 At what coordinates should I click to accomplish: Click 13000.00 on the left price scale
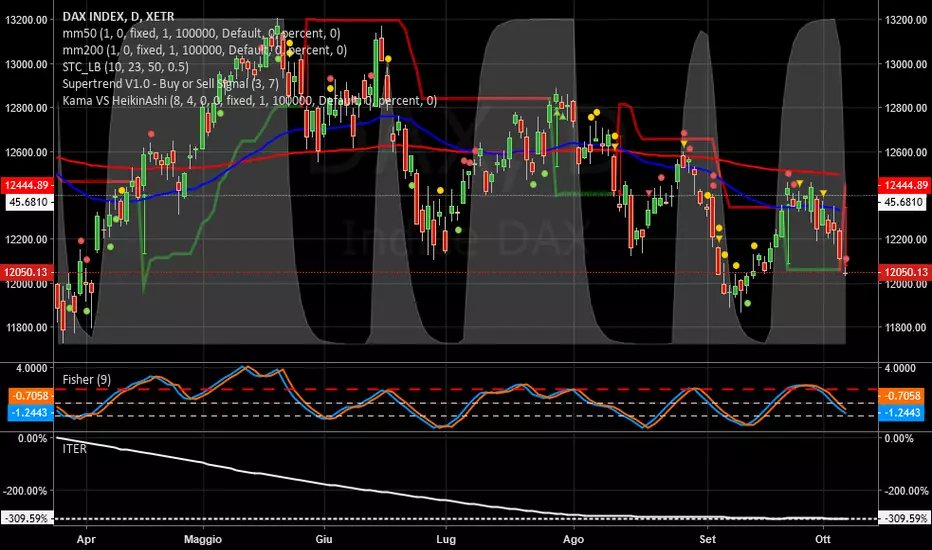[x=26, y=64]
